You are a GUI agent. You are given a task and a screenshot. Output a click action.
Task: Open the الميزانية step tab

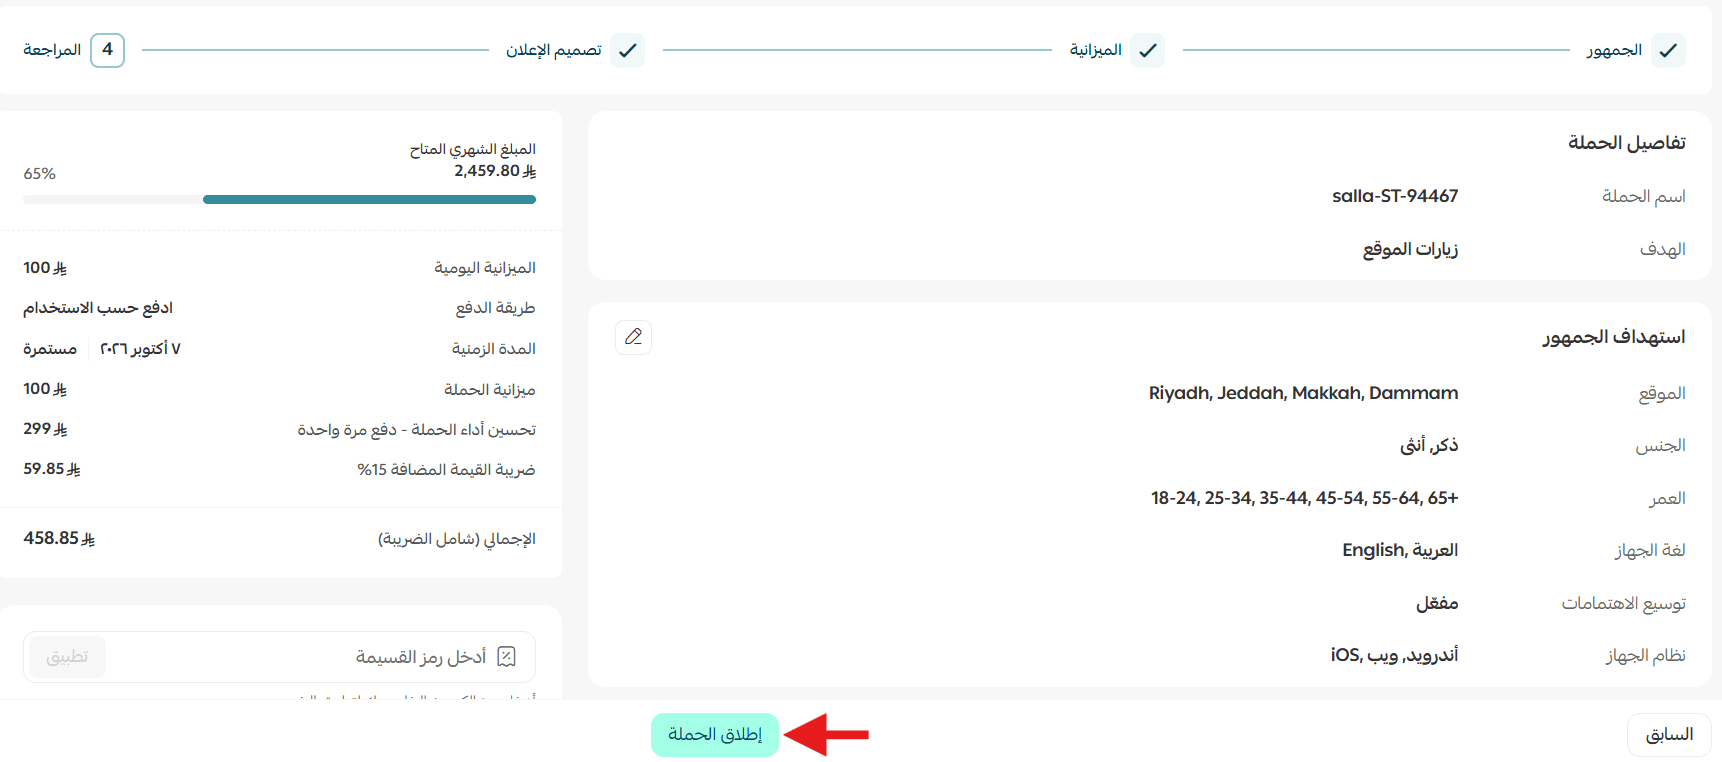click(1096, 50)
